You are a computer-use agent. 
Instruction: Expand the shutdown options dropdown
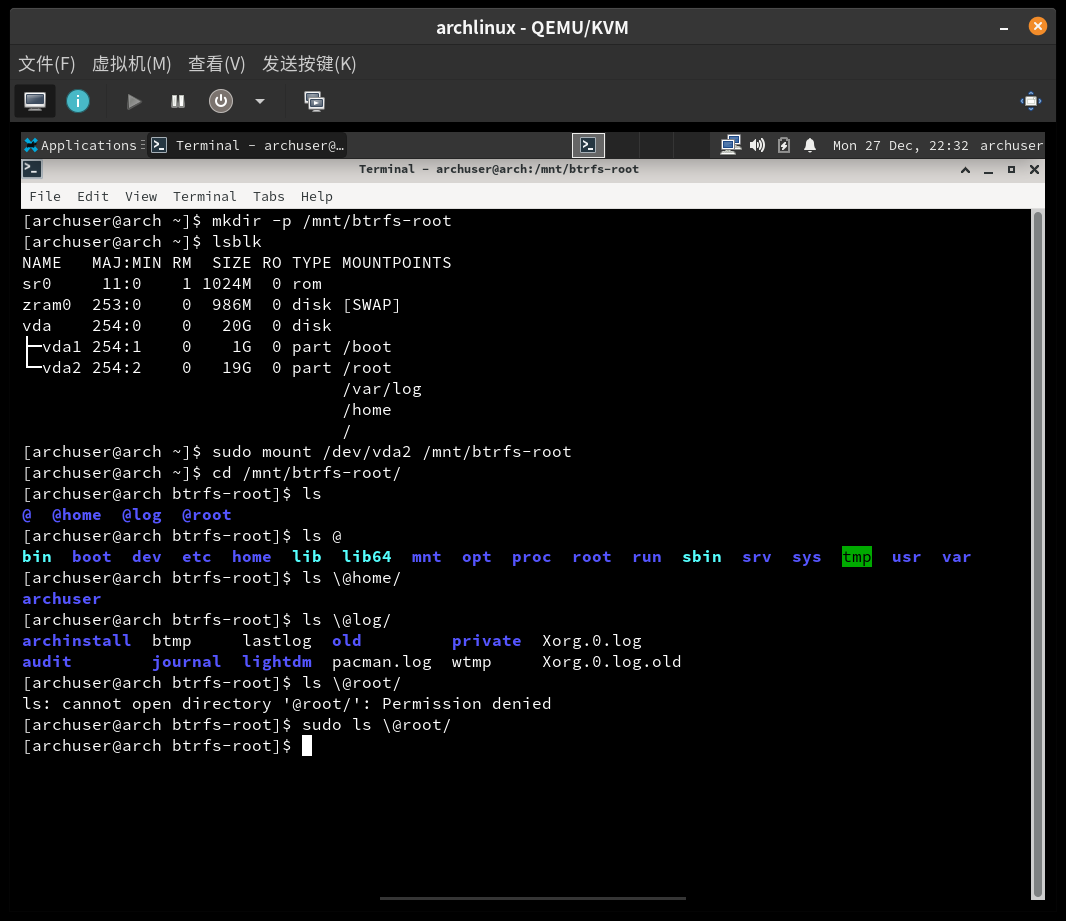[260, 101]
